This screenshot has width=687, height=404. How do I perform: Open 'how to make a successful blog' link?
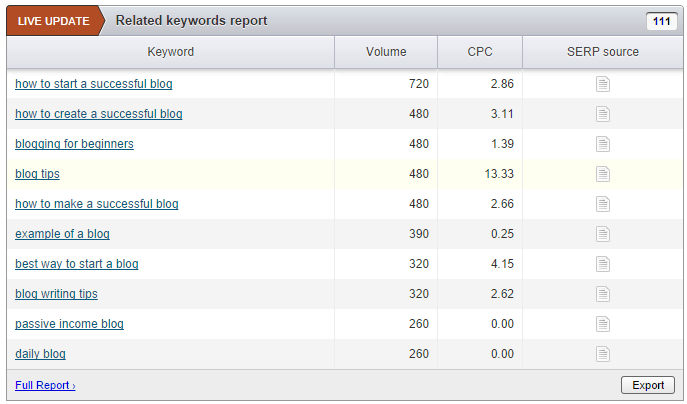point(97,204)
